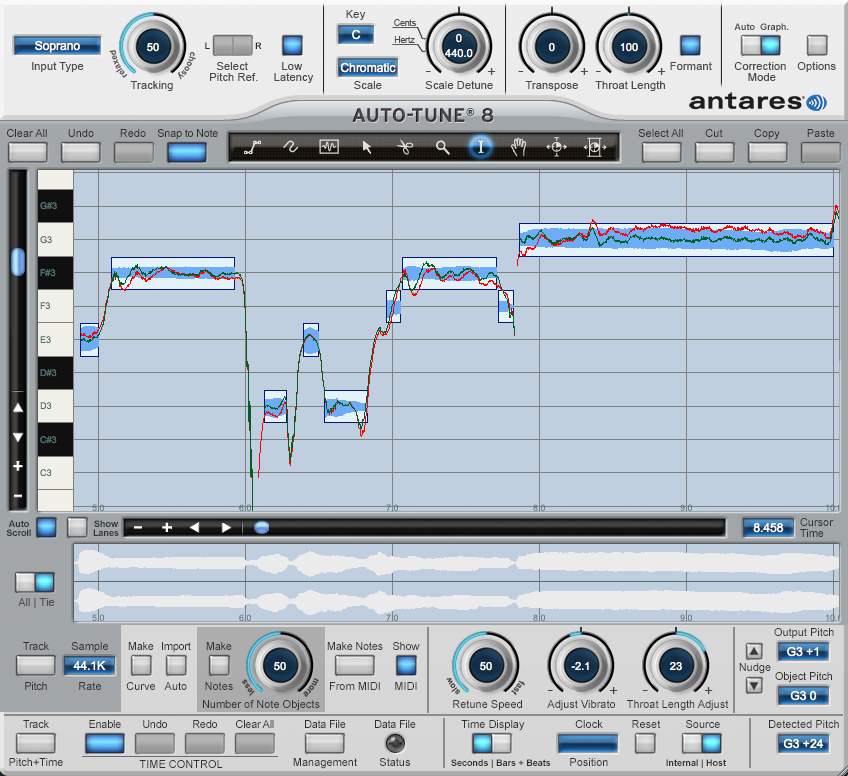Image resolution: width=848 pixels, height=776 pixels.
Task: Select the Curve drawing tool
Action: tap(289, 147)
